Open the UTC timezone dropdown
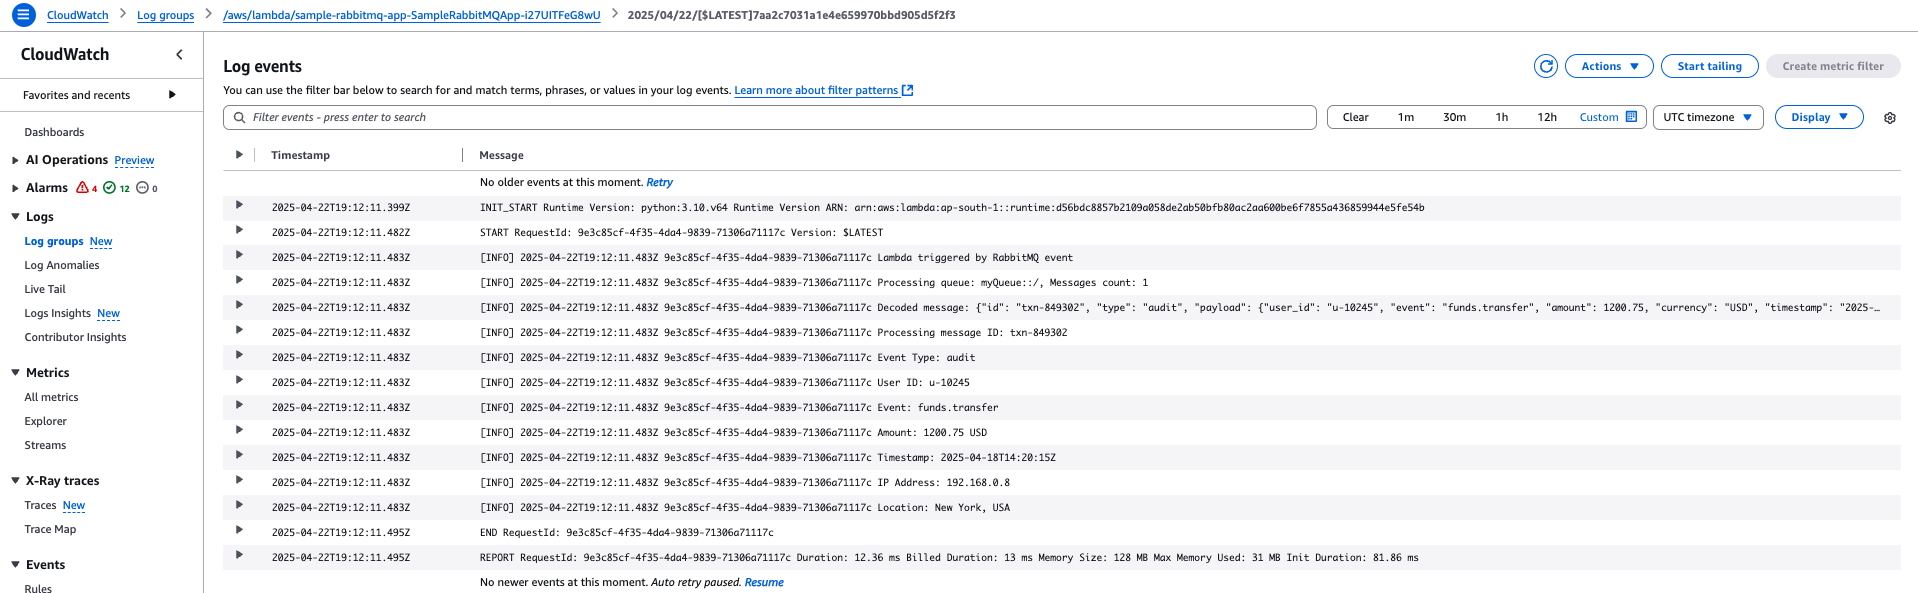Viewport: 1918px width, 593px height. point(1707,117)
